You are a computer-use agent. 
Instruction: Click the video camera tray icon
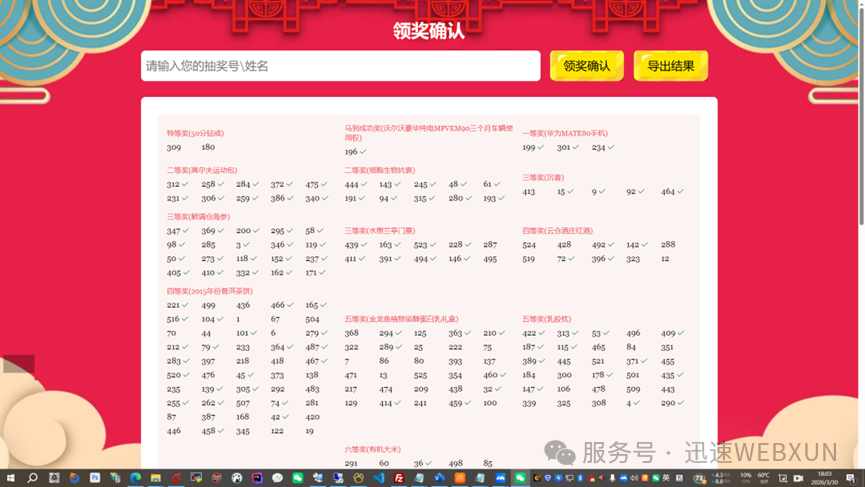[x=798, y=478]
